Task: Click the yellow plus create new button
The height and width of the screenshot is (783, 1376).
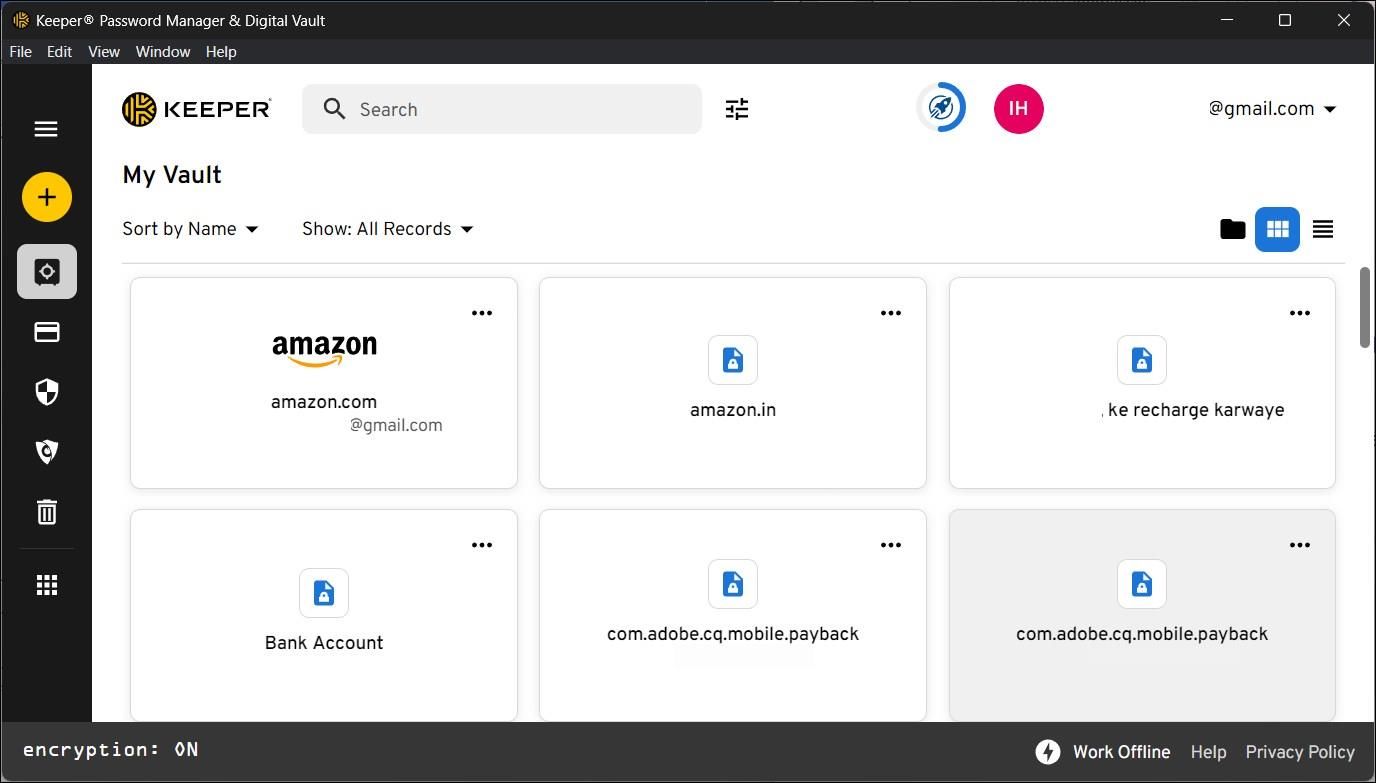Action: click(47, 197)
